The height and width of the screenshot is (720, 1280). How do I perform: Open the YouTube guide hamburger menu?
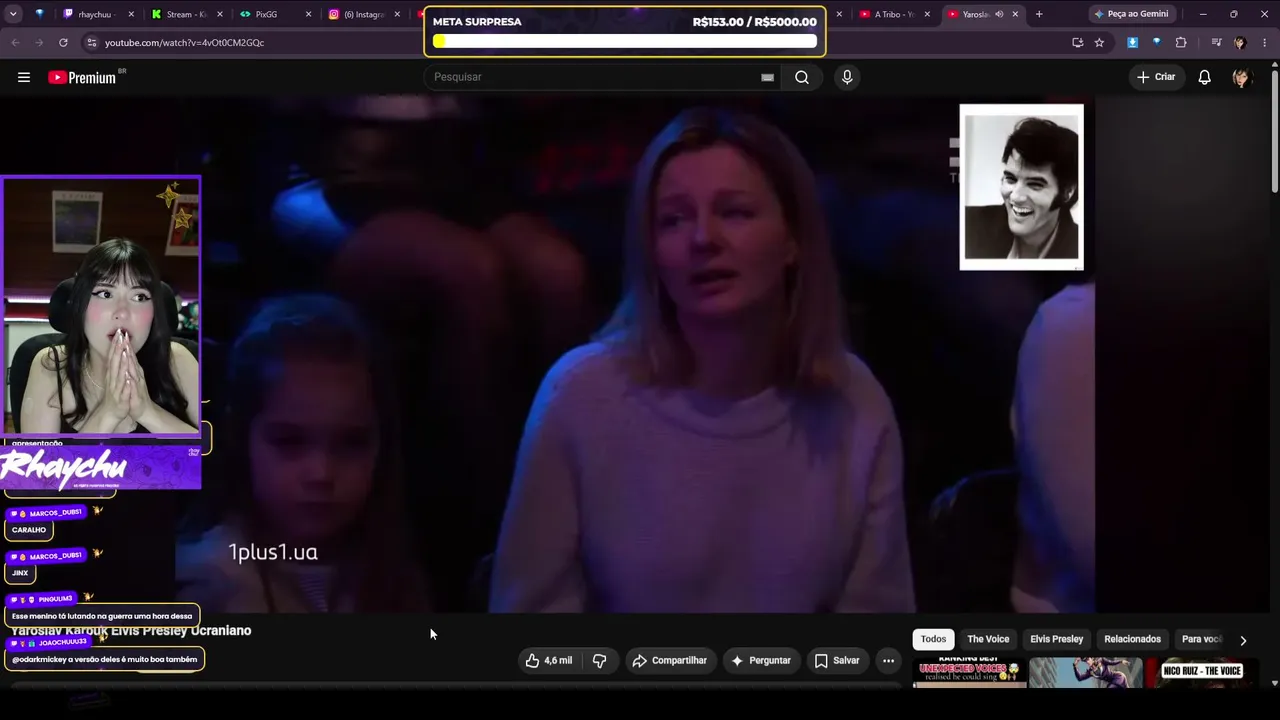pos(24,77)
